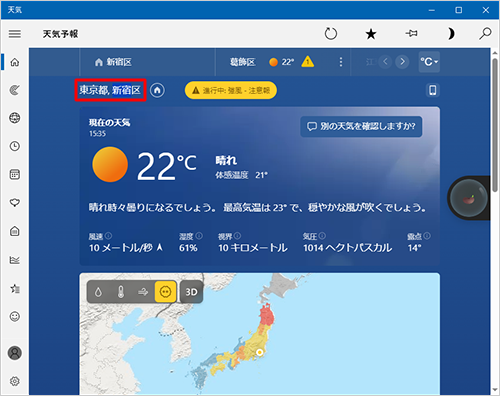
Task: Add location to favorites with star
Action: pos(371,34)
